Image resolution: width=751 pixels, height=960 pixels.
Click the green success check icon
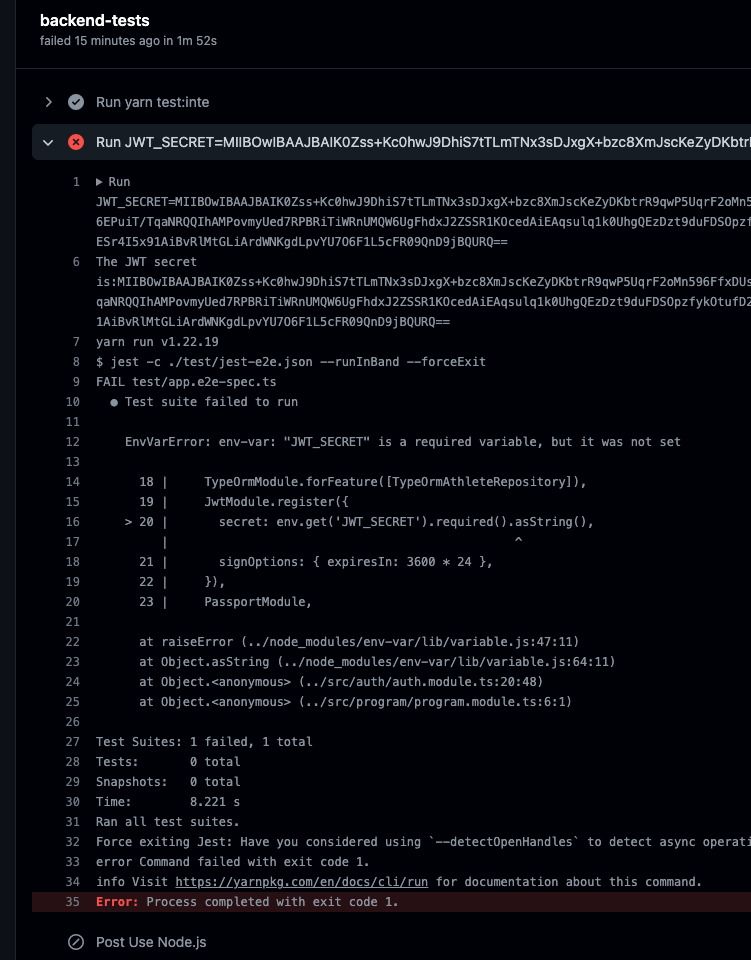pyautogui.click(x=76, y=102)
